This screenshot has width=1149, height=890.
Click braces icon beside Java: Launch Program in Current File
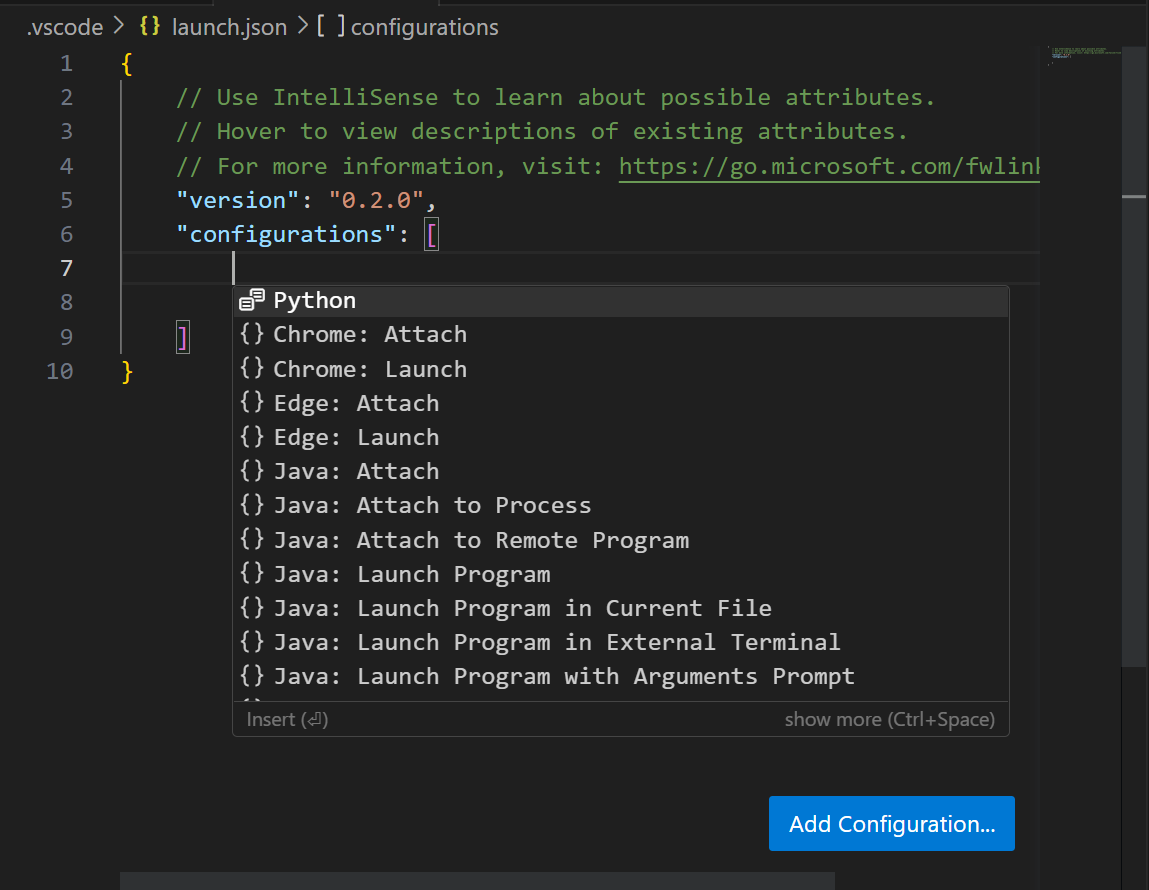(252, 607)
